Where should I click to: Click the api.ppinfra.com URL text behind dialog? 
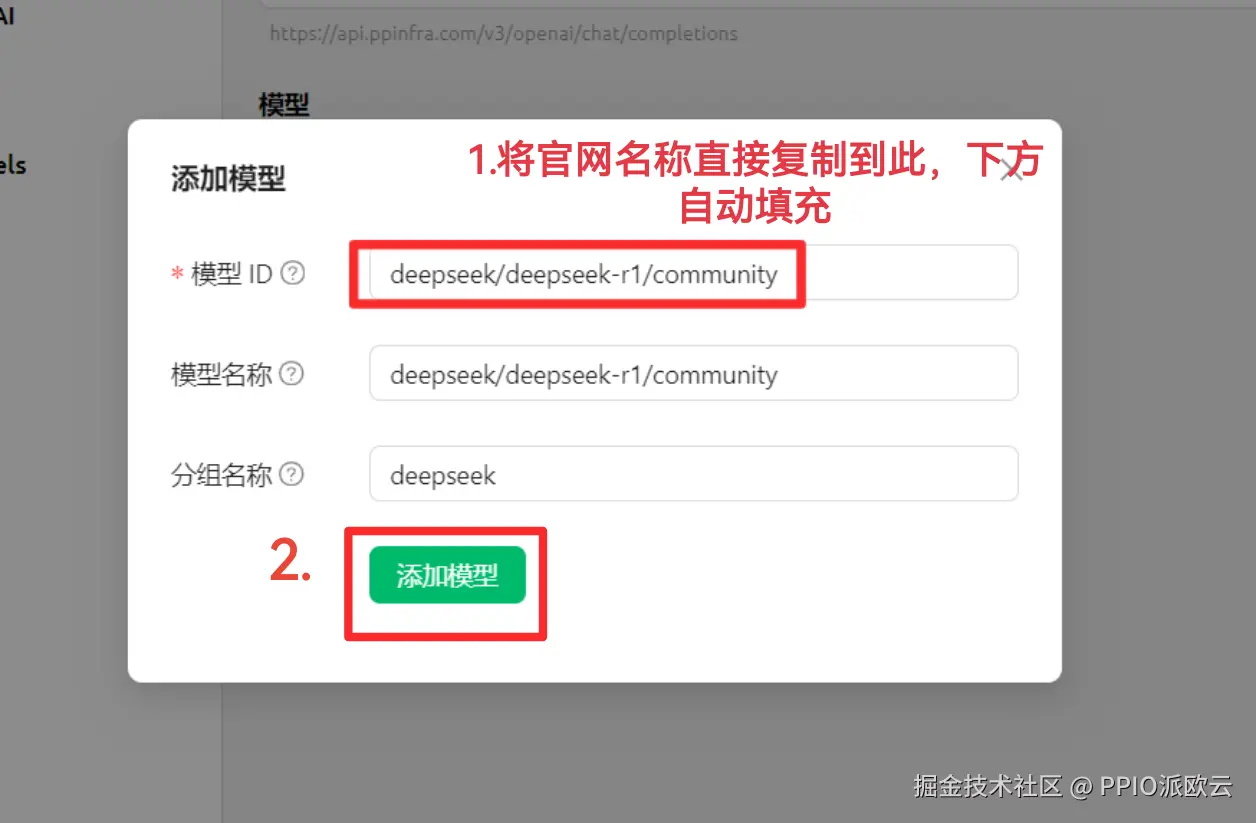tap(503, 33)
